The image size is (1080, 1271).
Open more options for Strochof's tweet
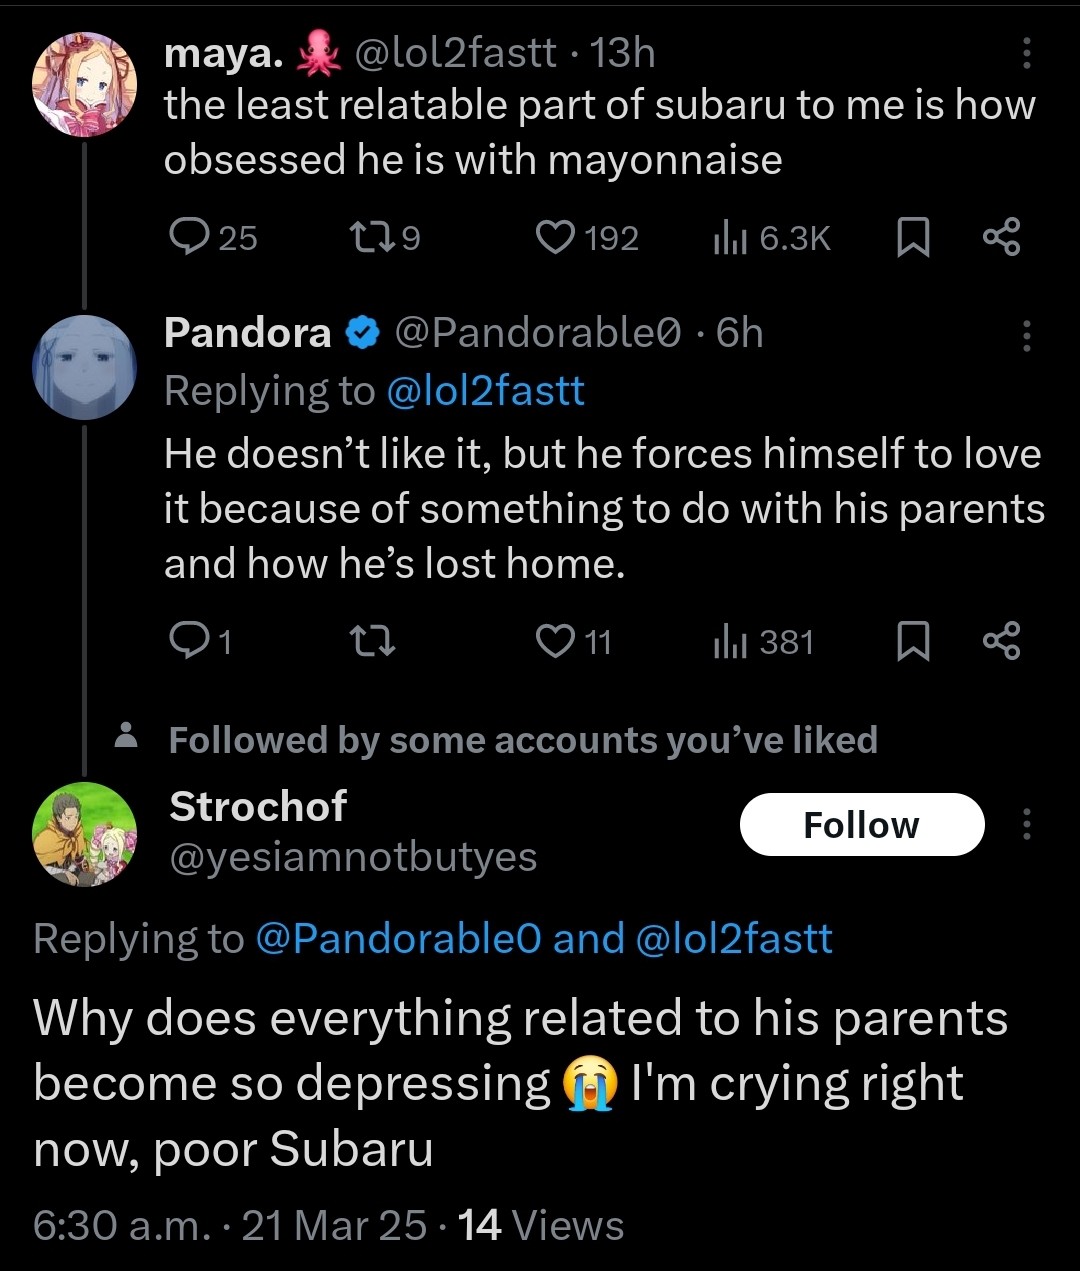click(x=1026, y=825)
